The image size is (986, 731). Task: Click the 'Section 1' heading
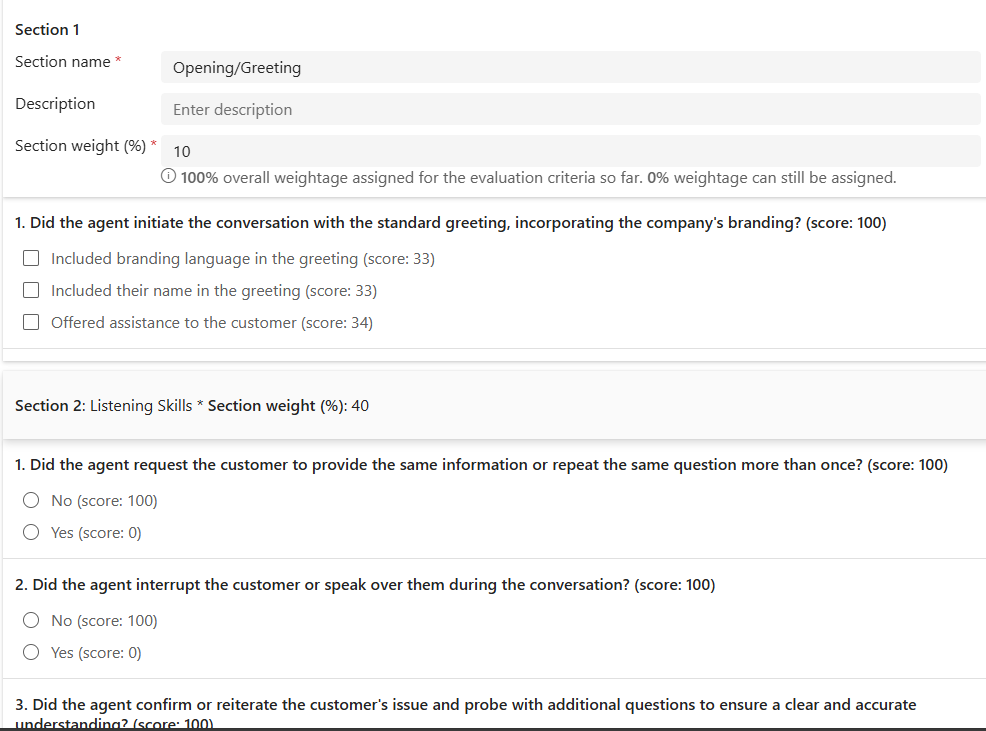(x=47, y=30)
